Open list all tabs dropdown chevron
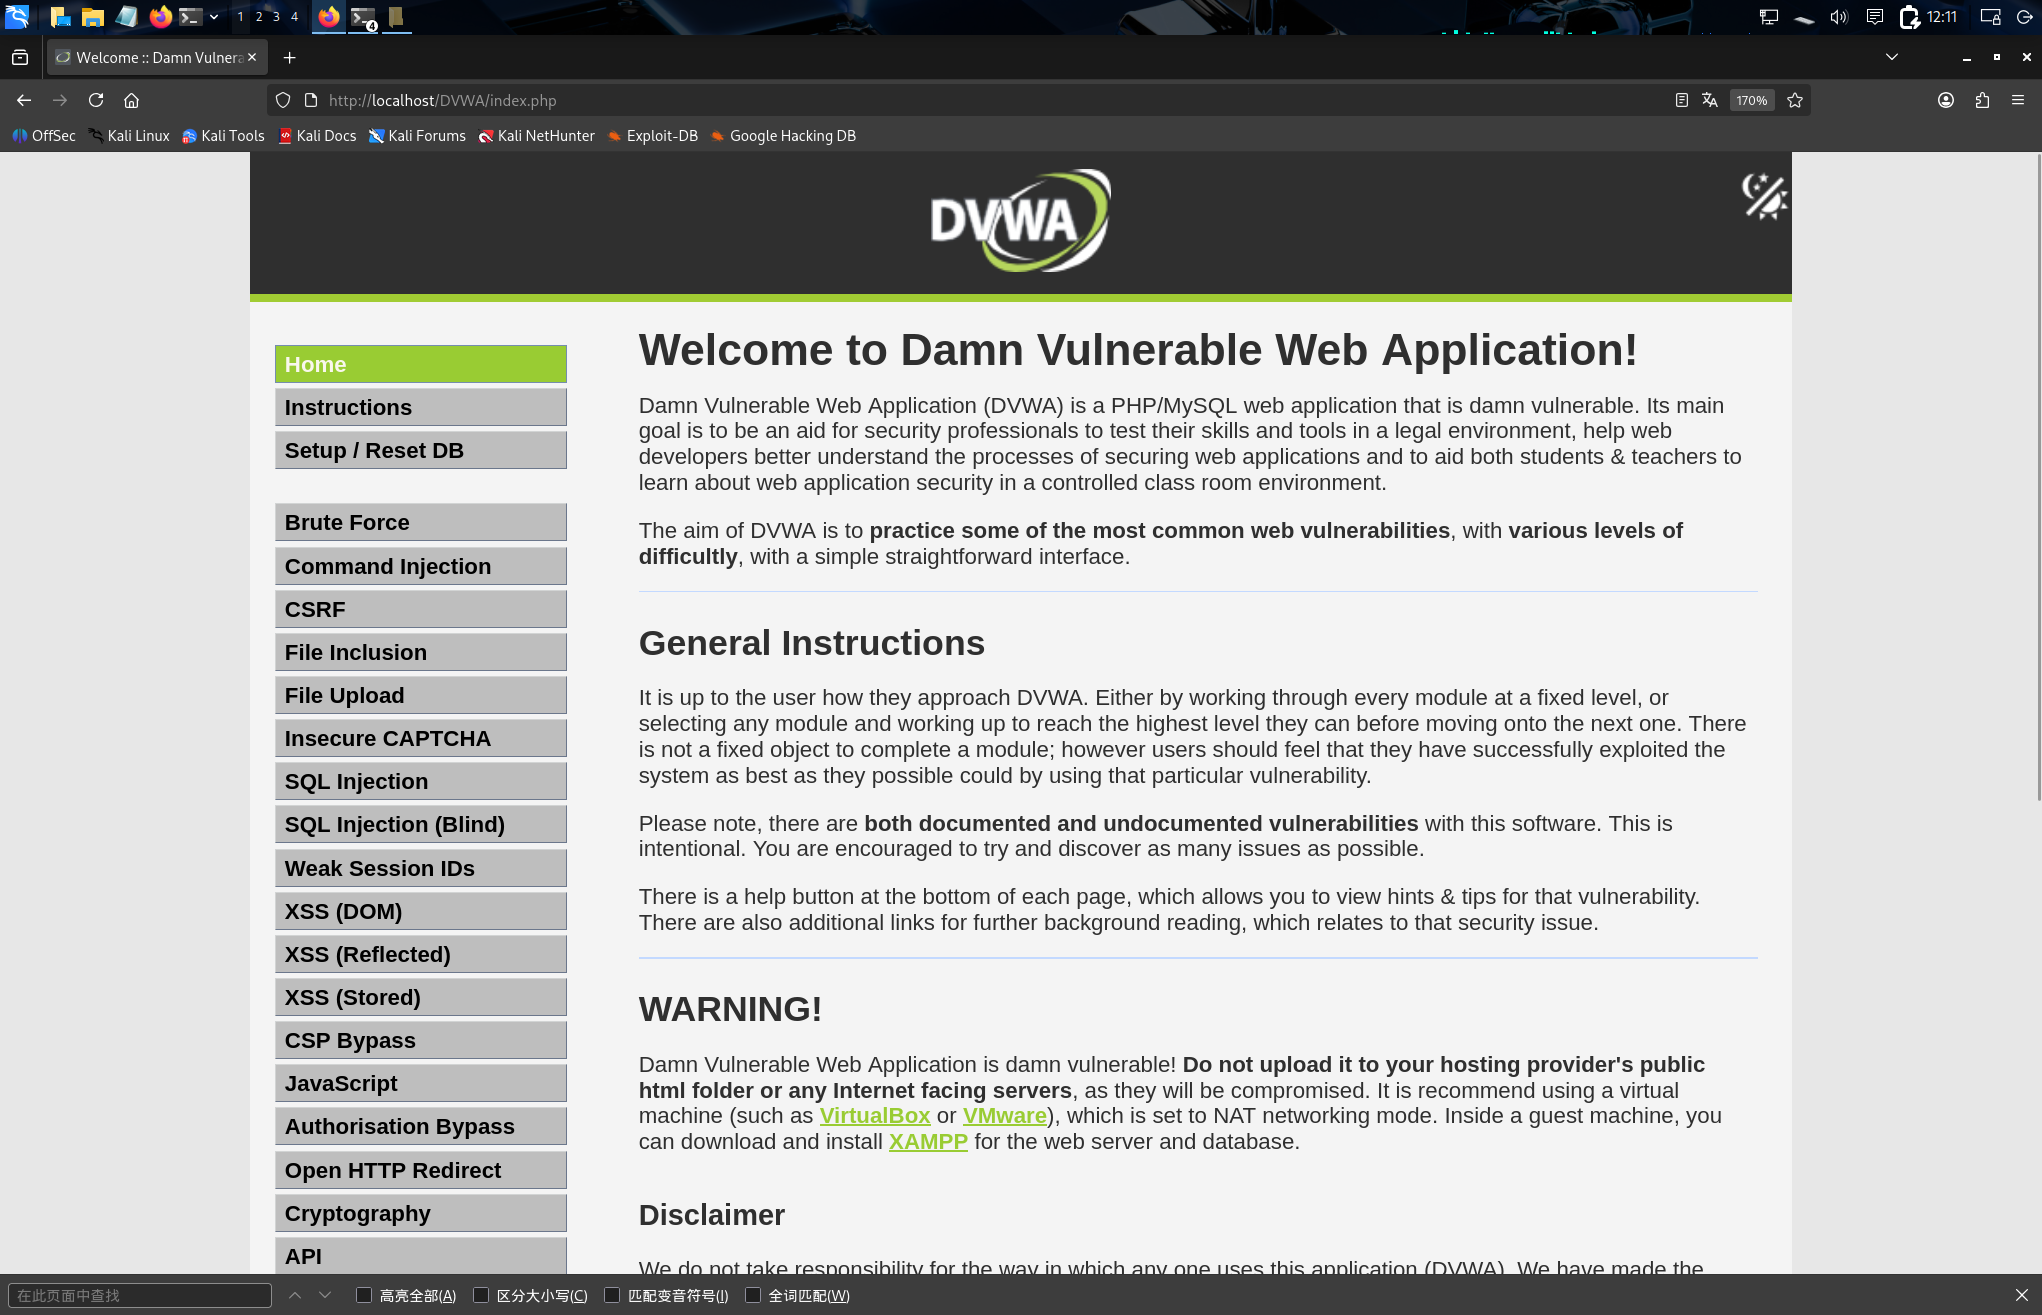The height and width of the screenshot is (1315, 2042). pyautogui.click(x=1891, y=57)
